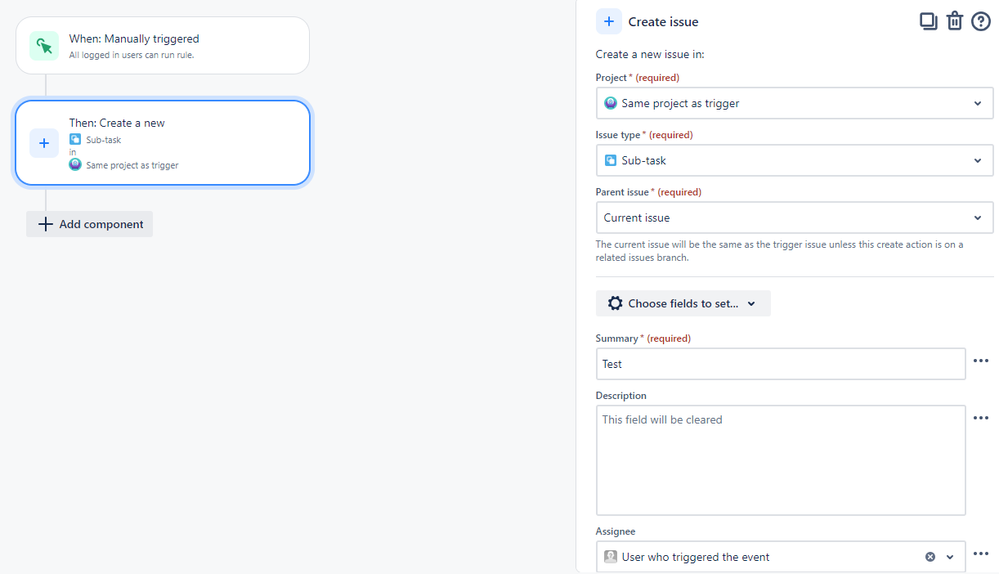This screenshot has height=574, width=999.
Task: Click the Create a new issue in: label
Action: coord(650,54)
